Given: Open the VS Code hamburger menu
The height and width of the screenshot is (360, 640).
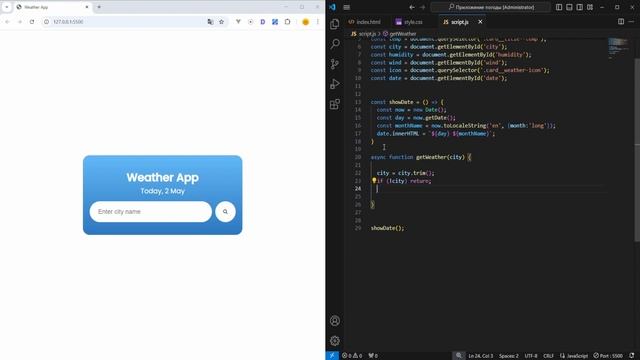Looking at the screenshot, I should coord(347,7).
